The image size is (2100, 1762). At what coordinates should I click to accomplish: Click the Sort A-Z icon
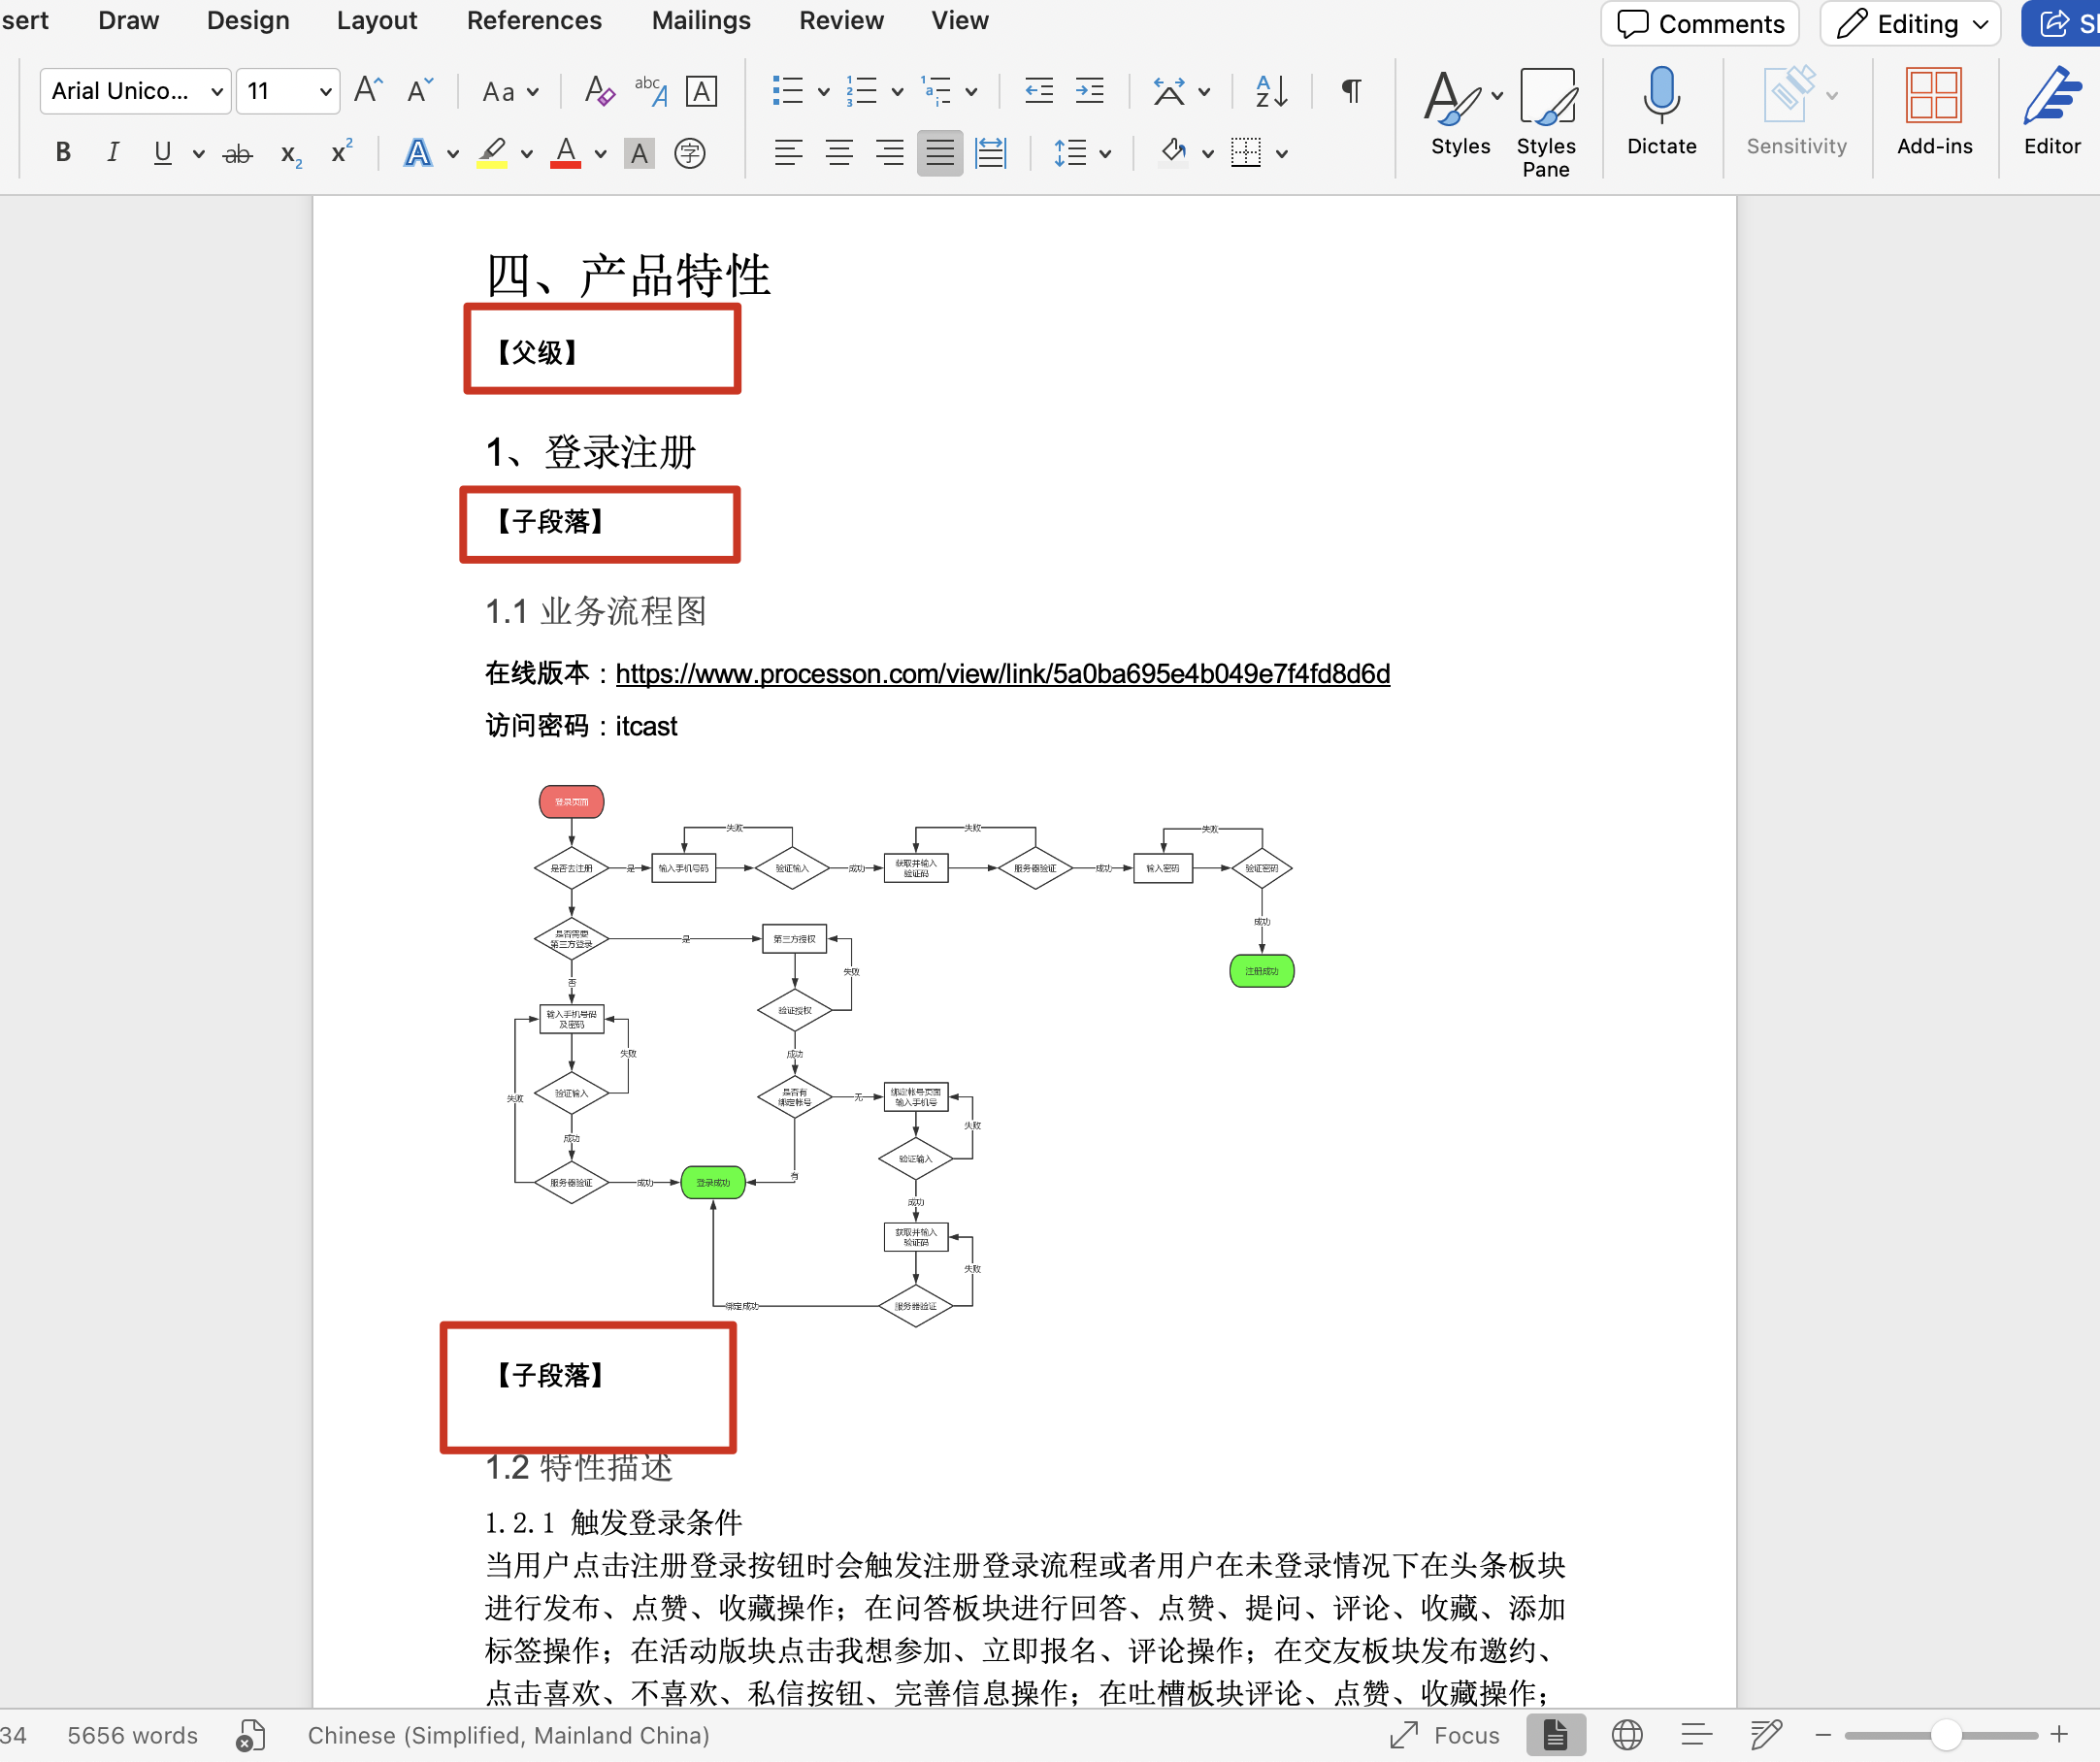tap(1271, 92)
